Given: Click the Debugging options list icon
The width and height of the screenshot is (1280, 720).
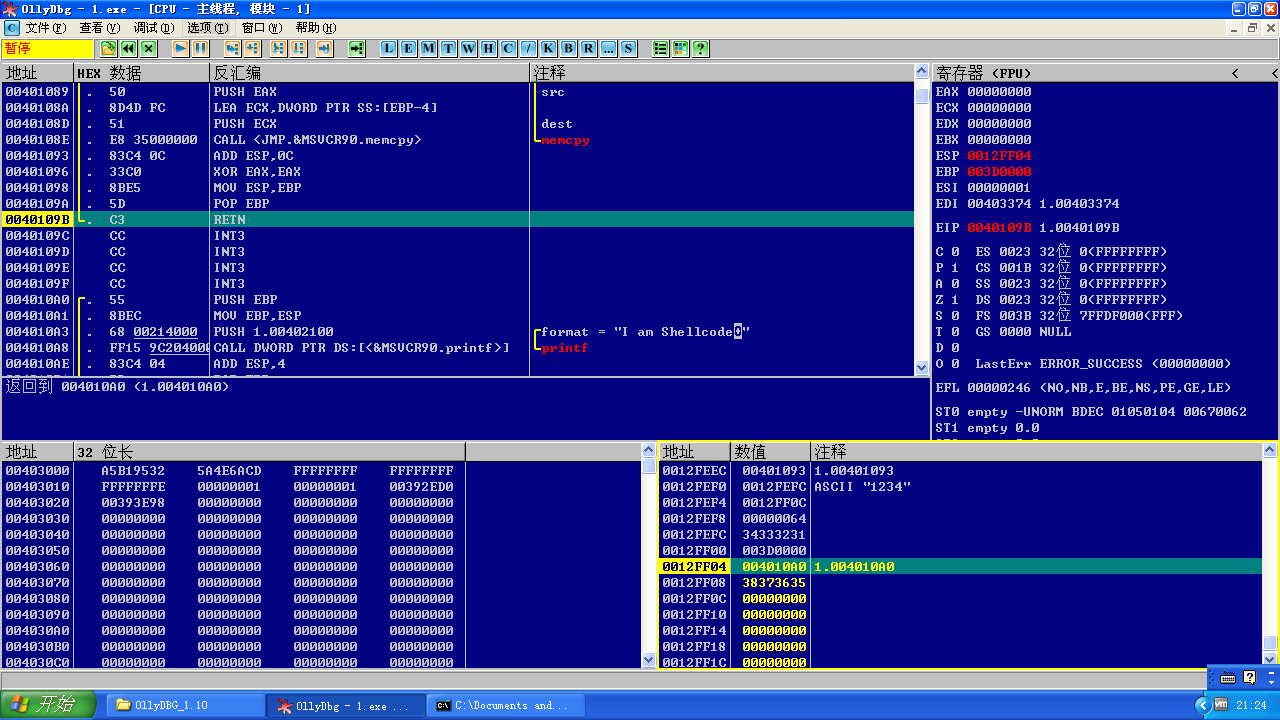Looking at the screenshot, I should coord(661,48).
